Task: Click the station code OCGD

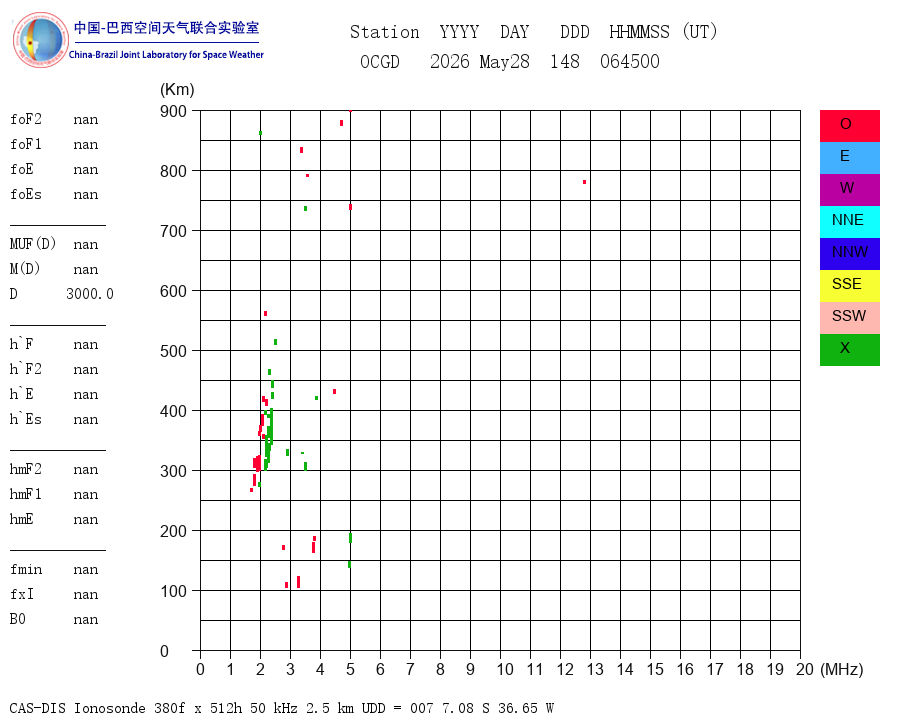Action: tap(379, 61)
